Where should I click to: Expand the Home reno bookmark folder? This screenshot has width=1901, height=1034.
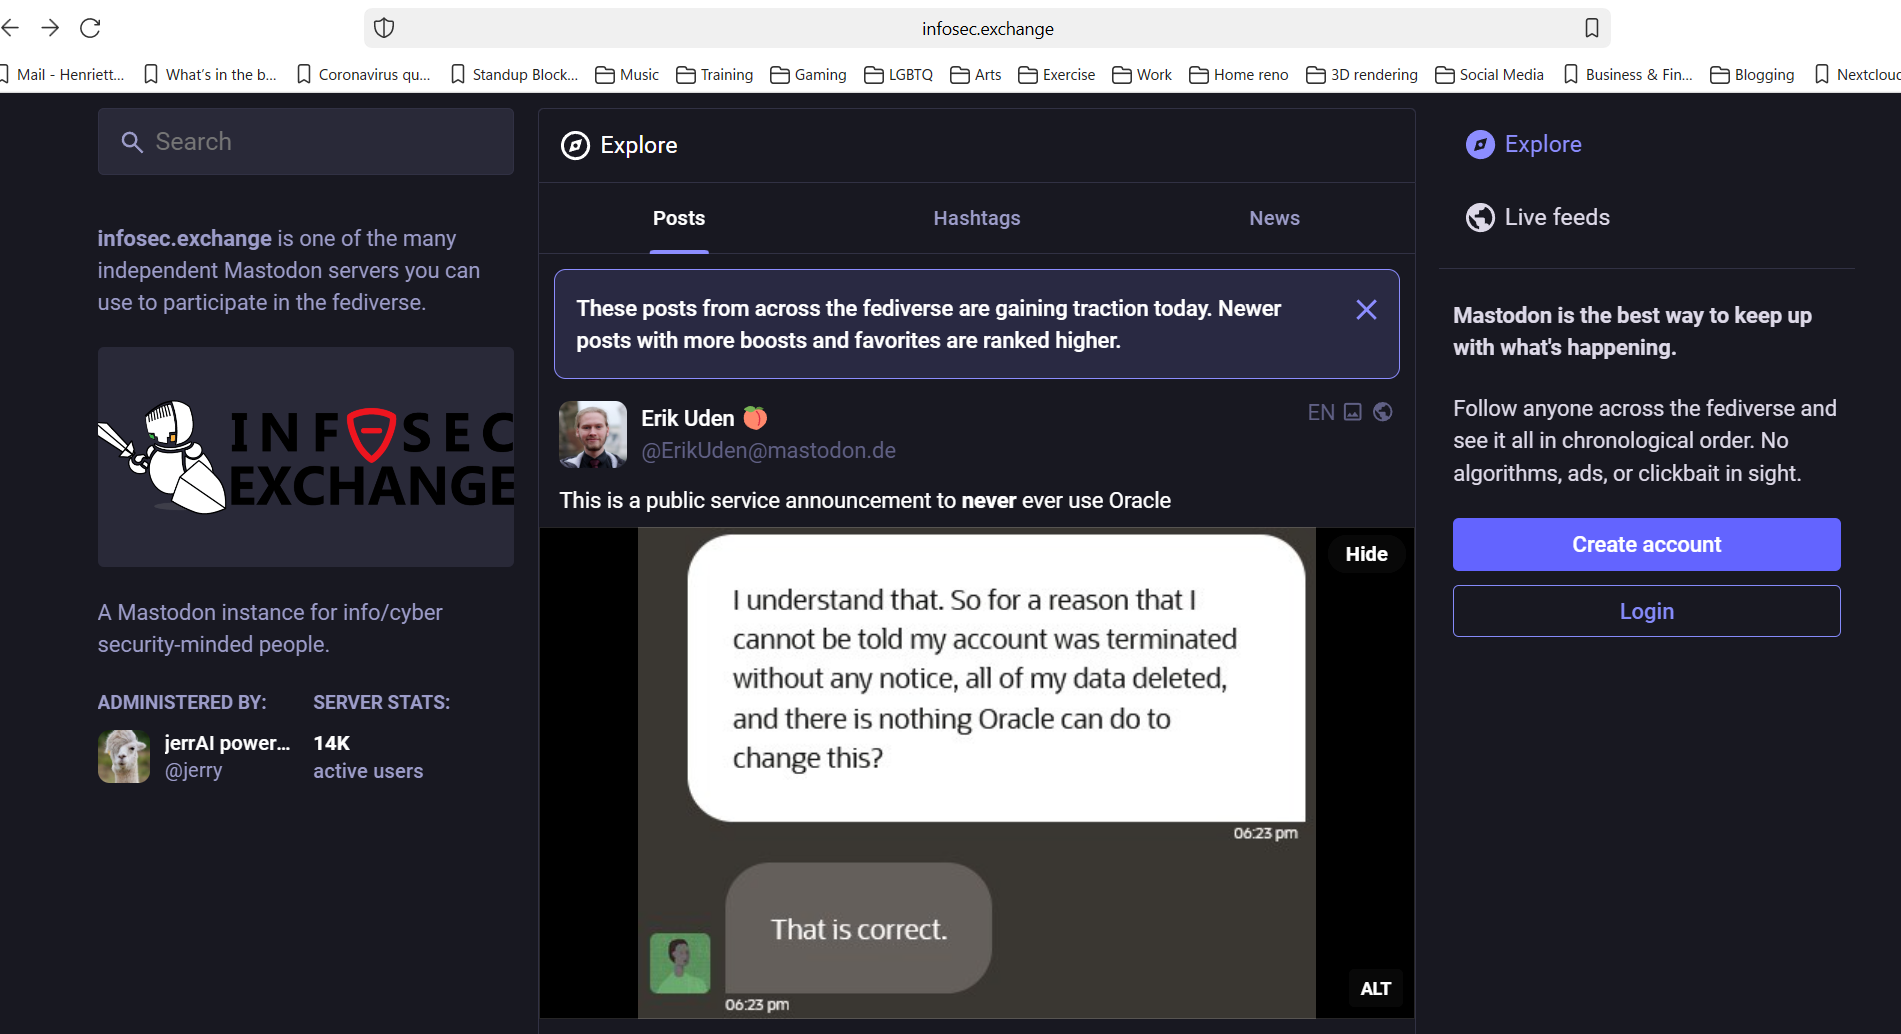1239,74
